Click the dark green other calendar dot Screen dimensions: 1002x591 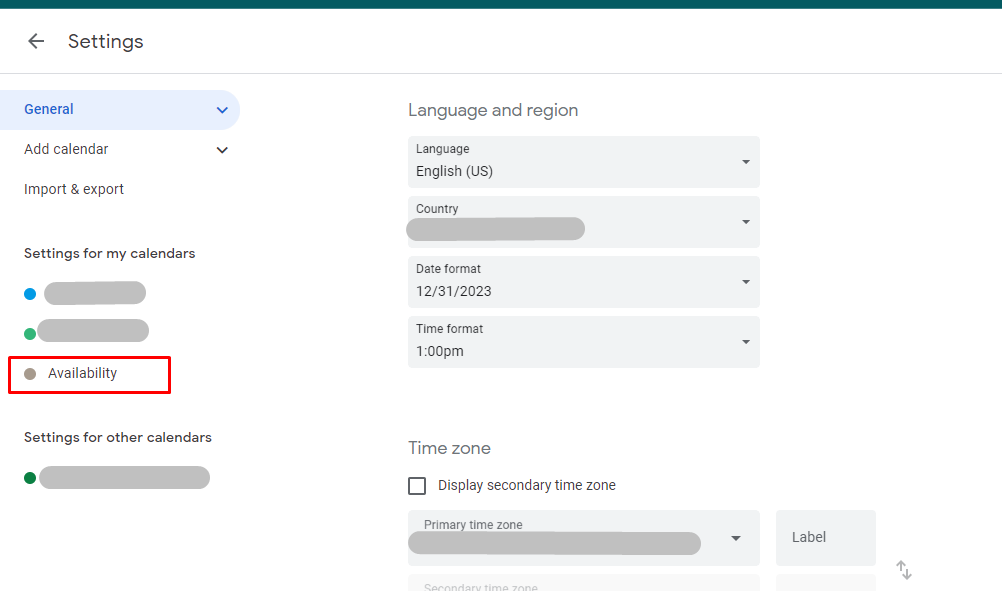pyautogui.click(x=30, y=478)
